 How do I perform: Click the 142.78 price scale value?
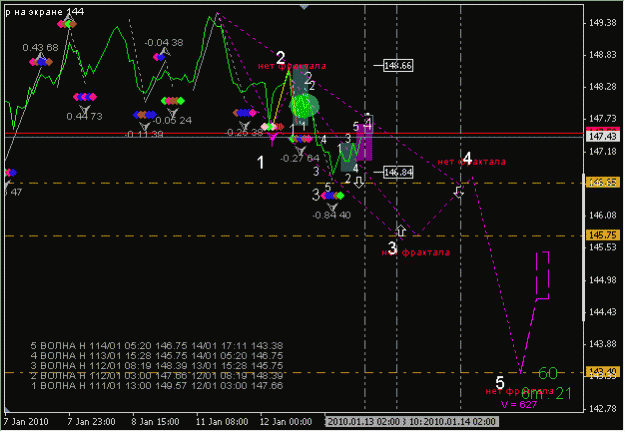[x=603, y=408]
